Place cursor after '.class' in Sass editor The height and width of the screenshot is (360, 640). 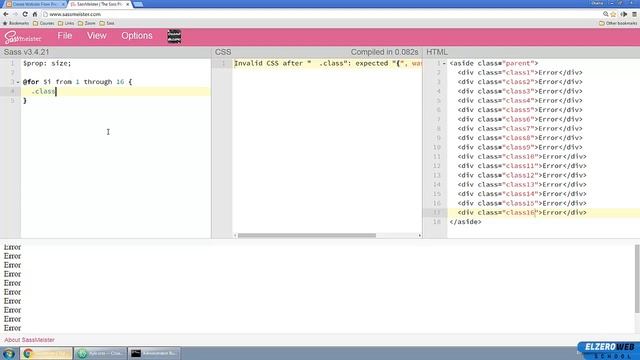point(56,91)
